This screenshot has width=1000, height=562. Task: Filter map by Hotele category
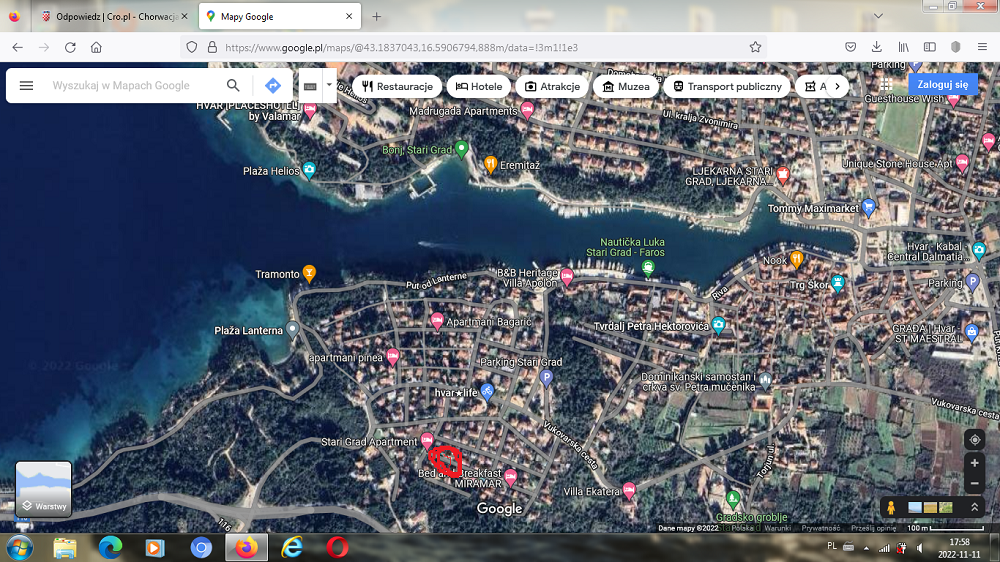tap(479, 86)
